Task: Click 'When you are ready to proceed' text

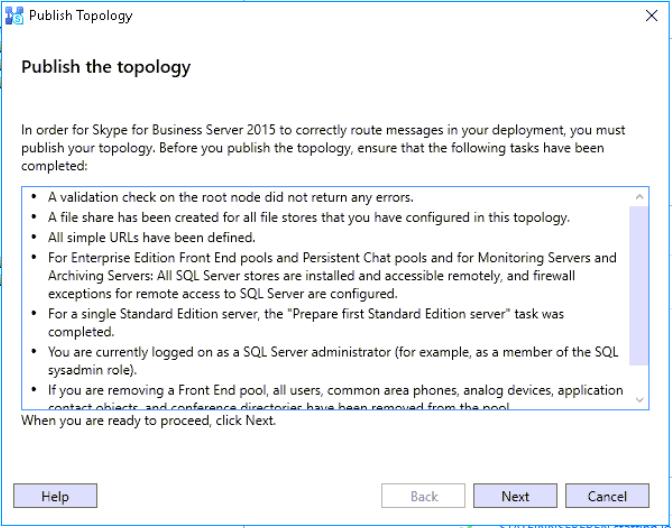Action: tap(148, 420)
